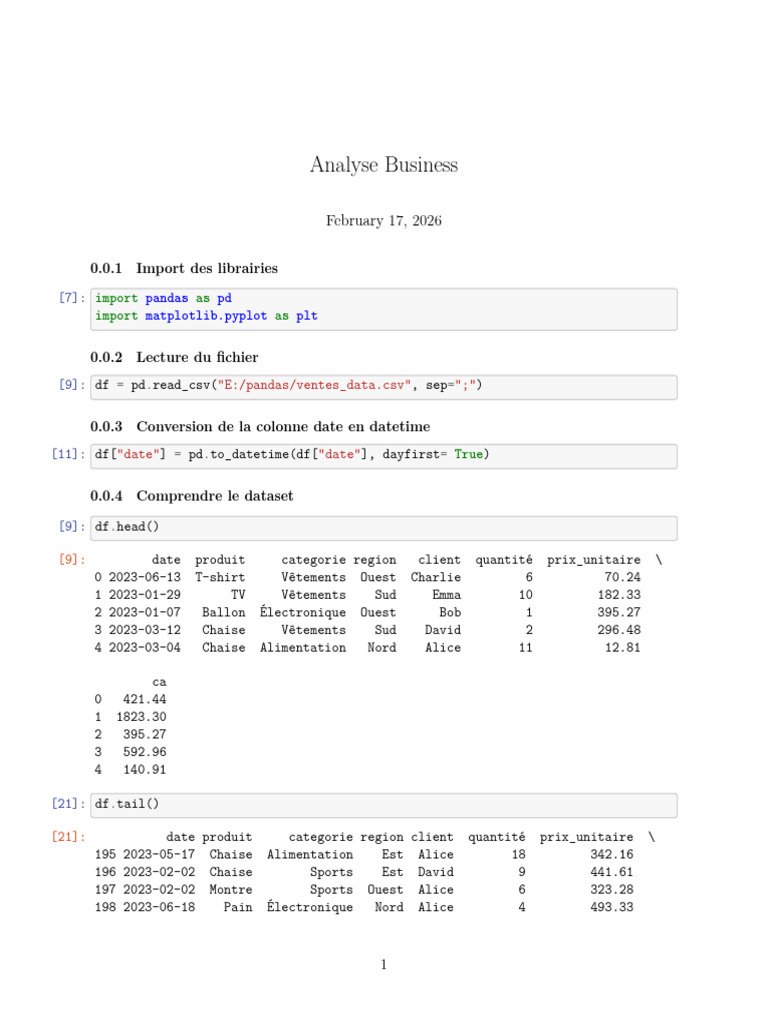Click the cell prompt '[7]:'
Screen dimensions: 768x1024
72,298
